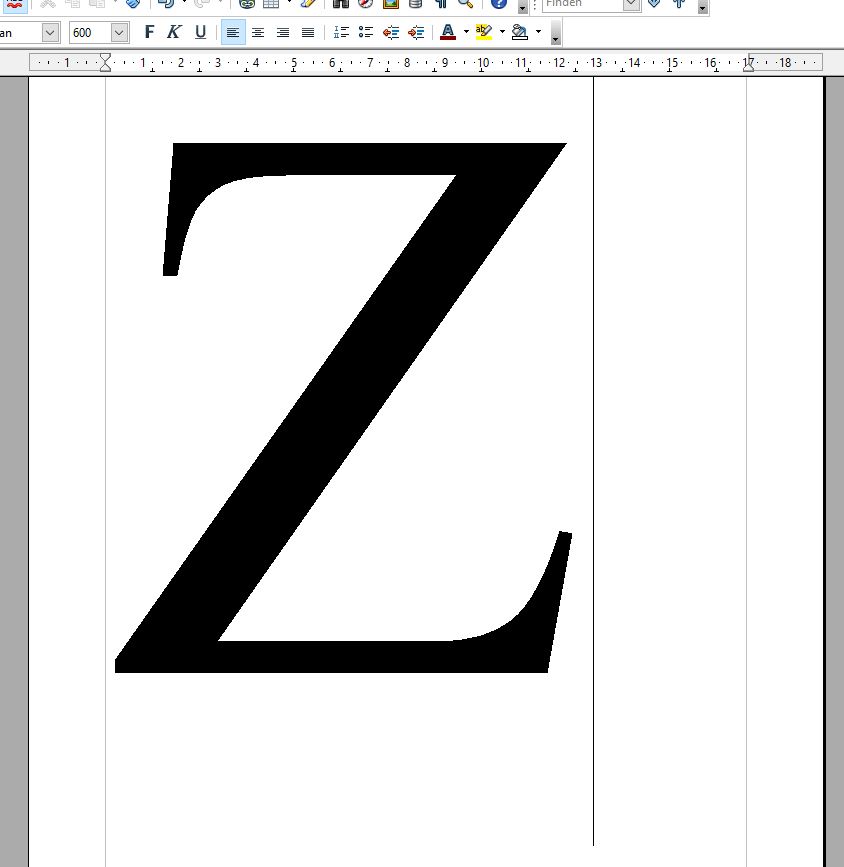The height and width of the screenshot is (867, 844).
Task: Open font name dropdown list
Action: tap(50, 33)
